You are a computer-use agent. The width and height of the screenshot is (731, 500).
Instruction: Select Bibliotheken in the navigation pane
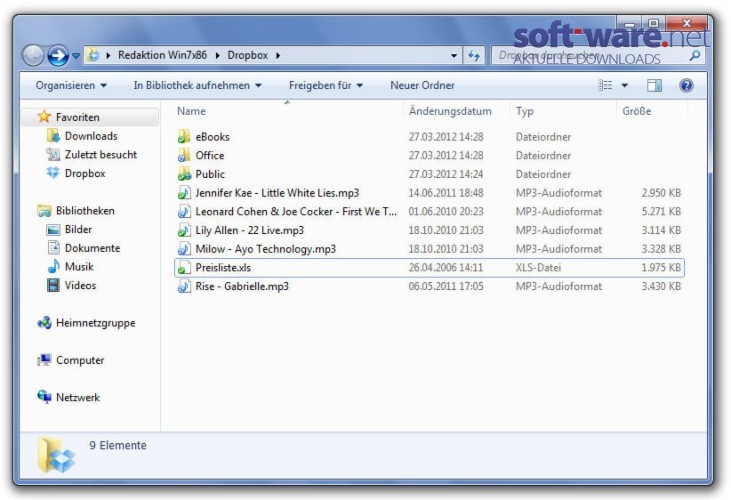85,210
